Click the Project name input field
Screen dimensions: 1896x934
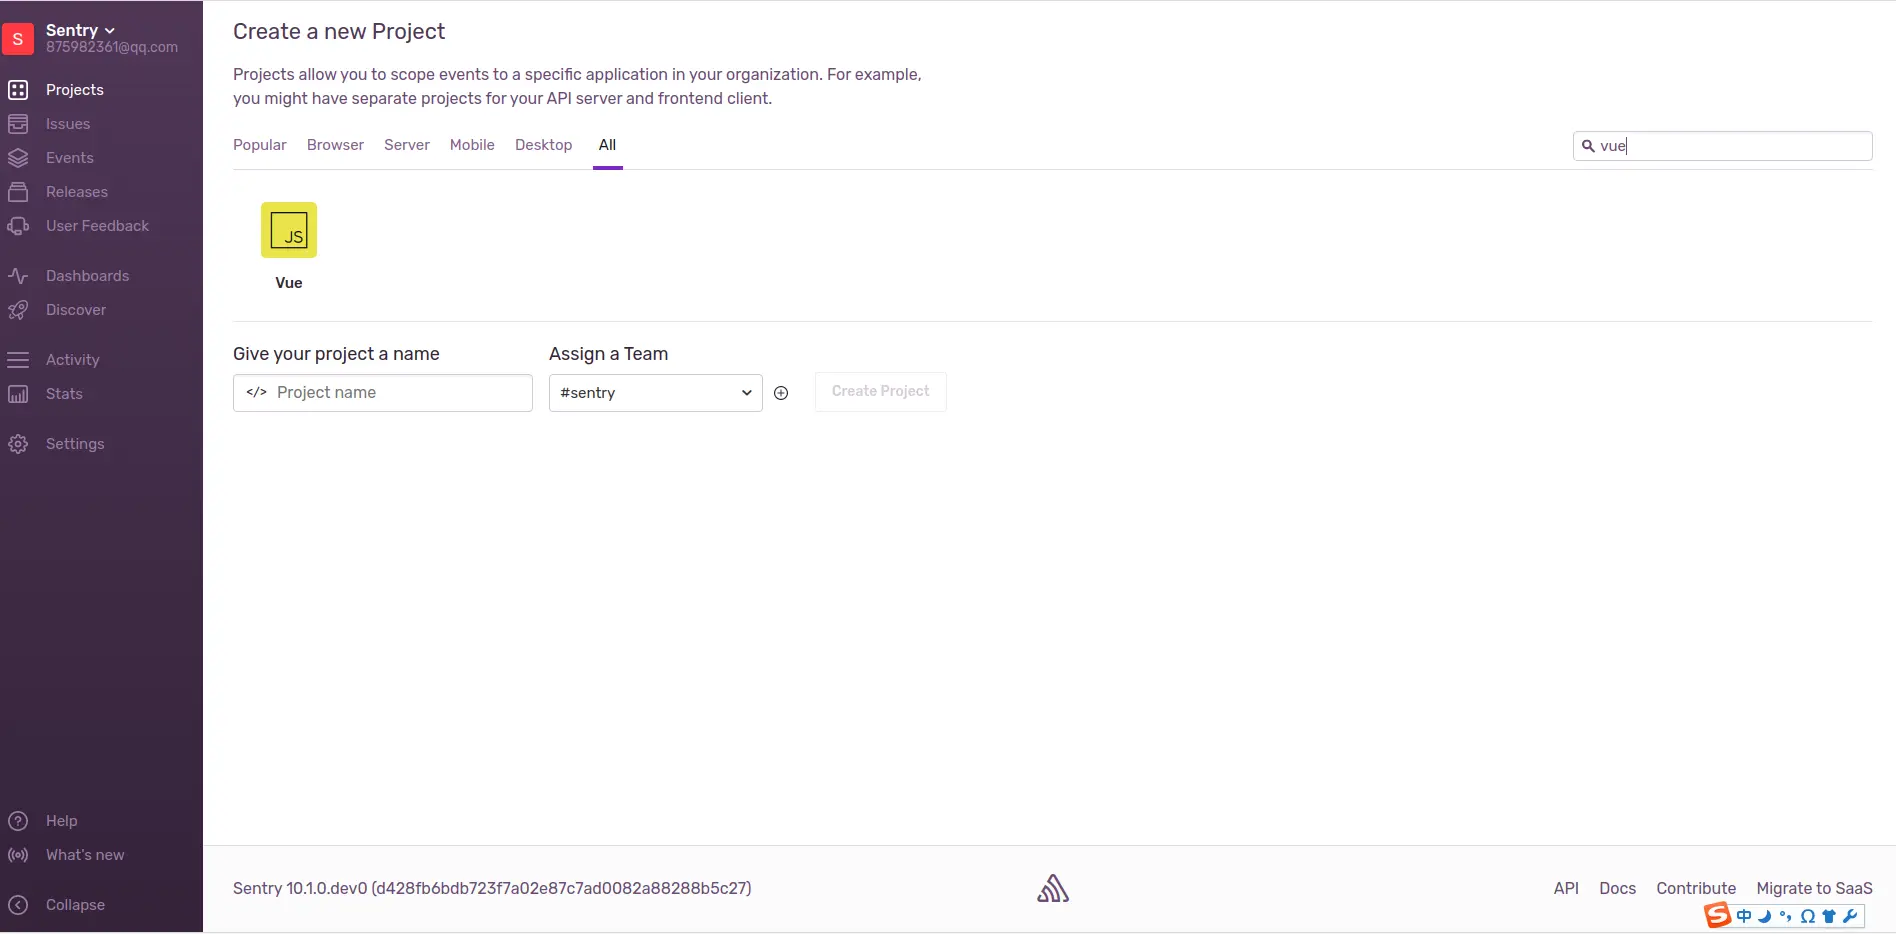[x=383, y=393]
